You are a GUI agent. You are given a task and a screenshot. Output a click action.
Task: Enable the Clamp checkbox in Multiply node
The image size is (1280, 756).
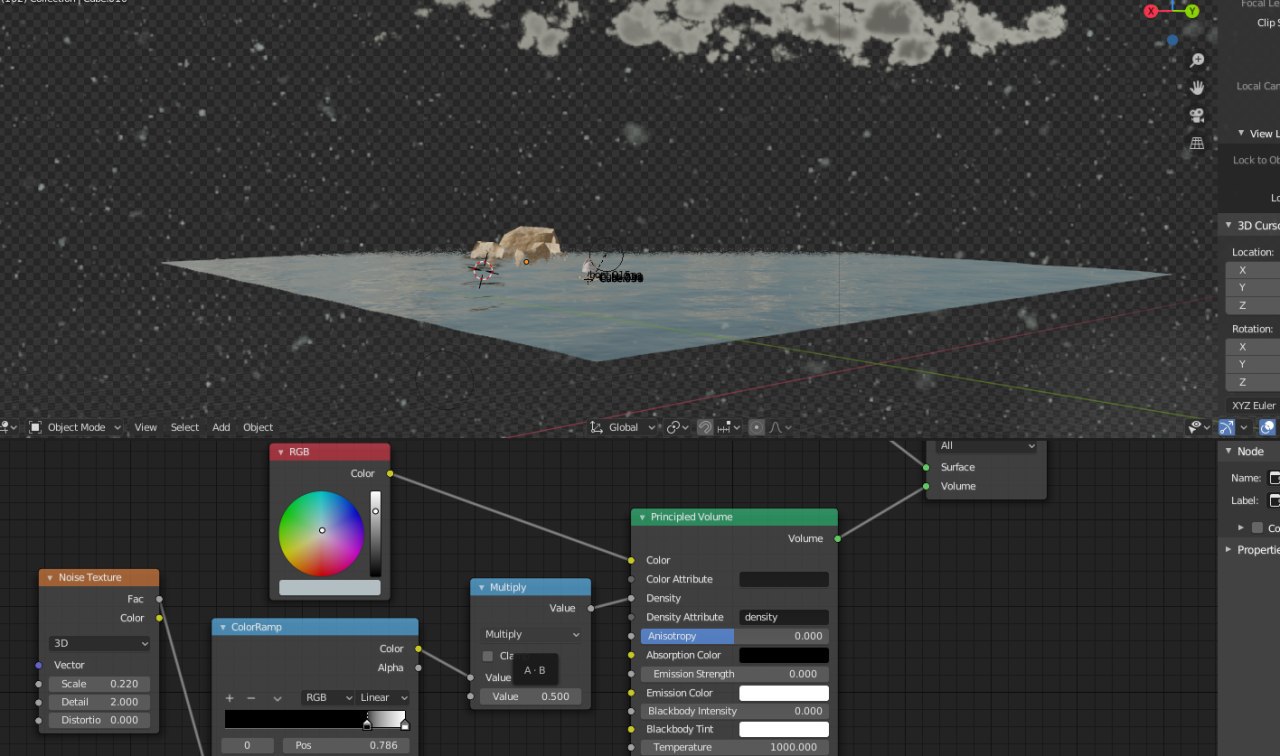click(488, 656)
